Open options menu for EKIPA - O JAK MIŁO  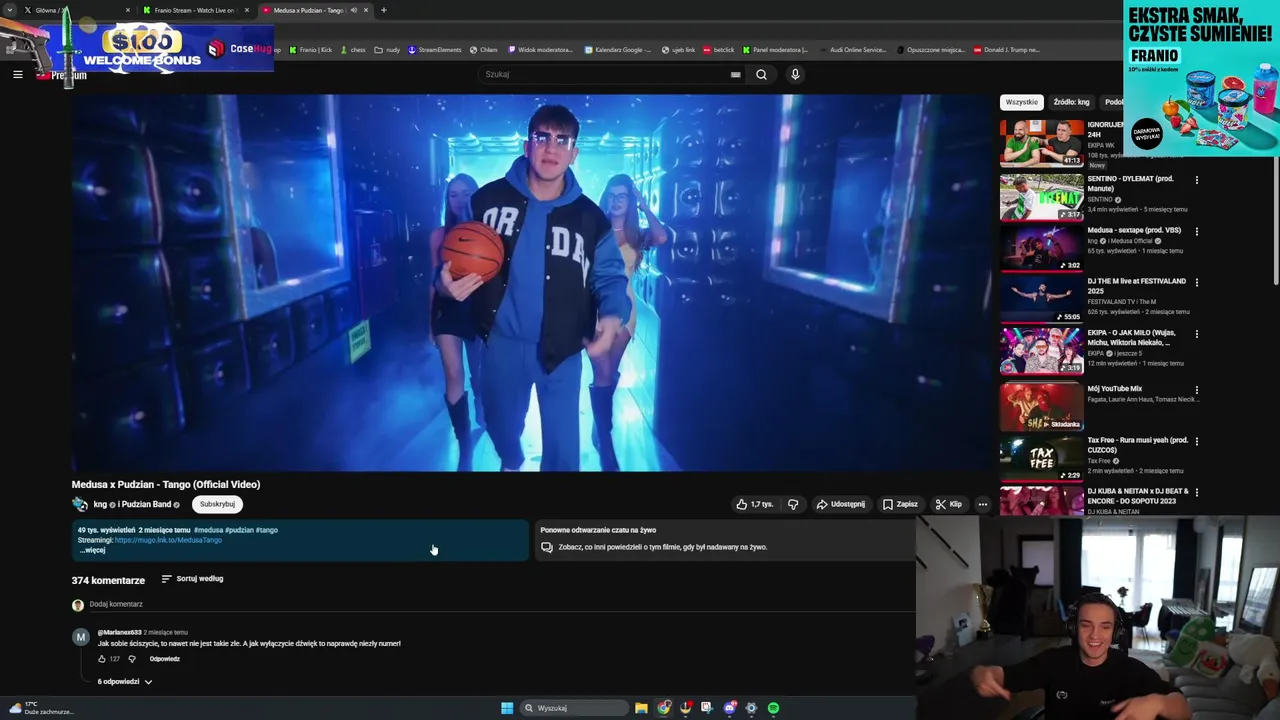click(1196, 334)
